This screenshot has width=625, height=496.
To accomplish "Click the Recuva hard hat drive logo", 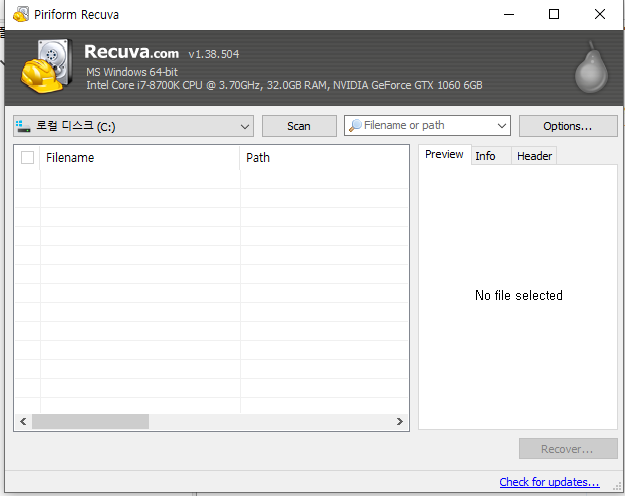I will [47, 66].
